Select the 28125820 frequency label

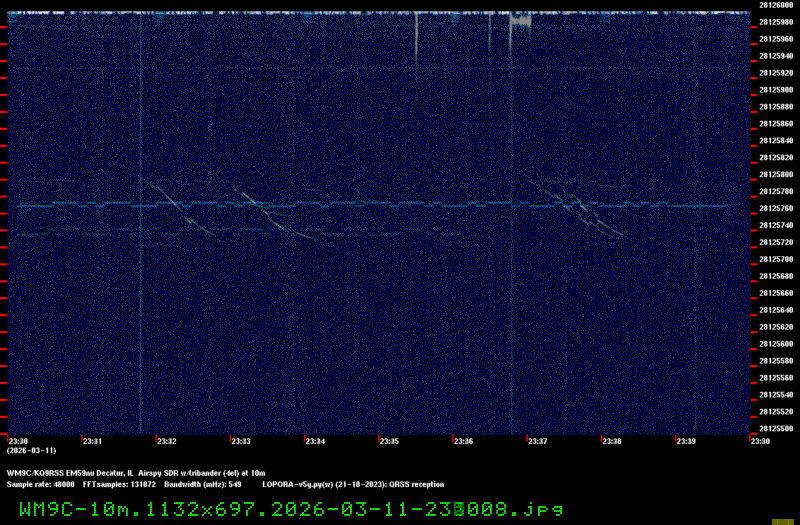coord(776,158)
